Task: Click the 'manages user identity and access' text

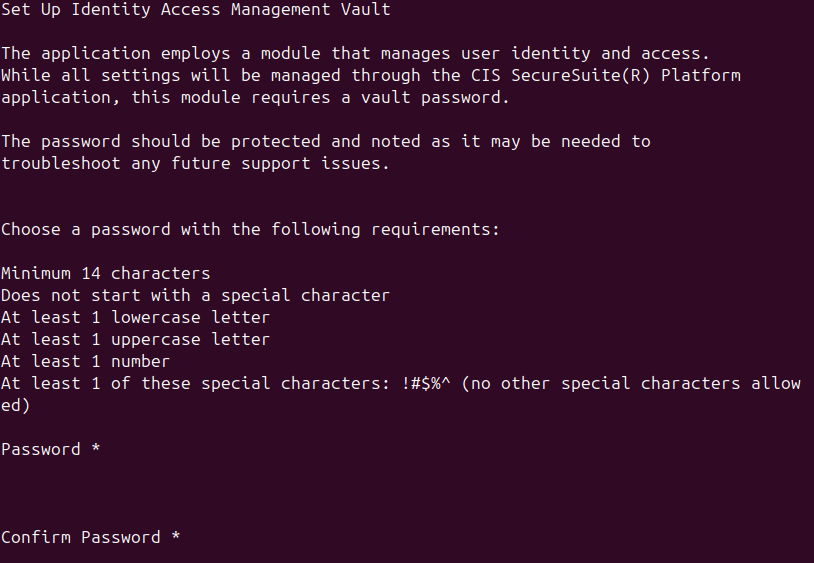Action: click(x=540, y=54)
